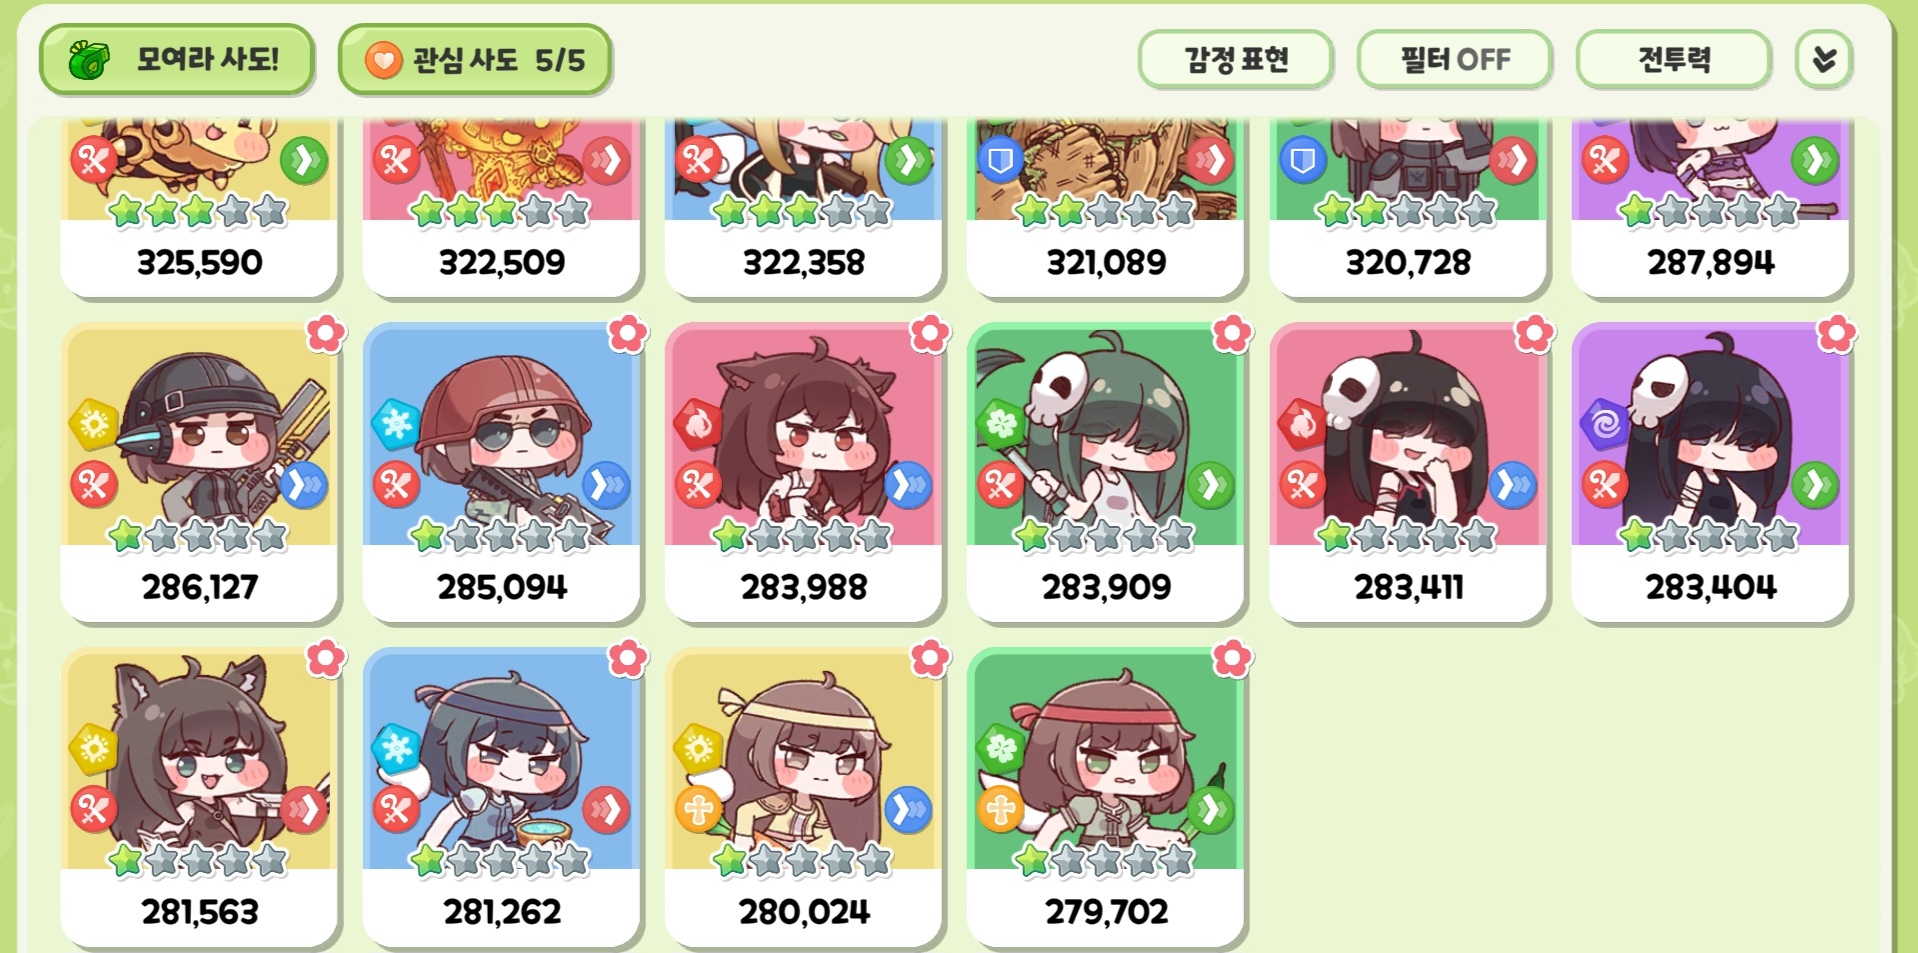Click the heart icon beside 관심 사도
This screenshot has height=953, width=1918.
point(383,60)
